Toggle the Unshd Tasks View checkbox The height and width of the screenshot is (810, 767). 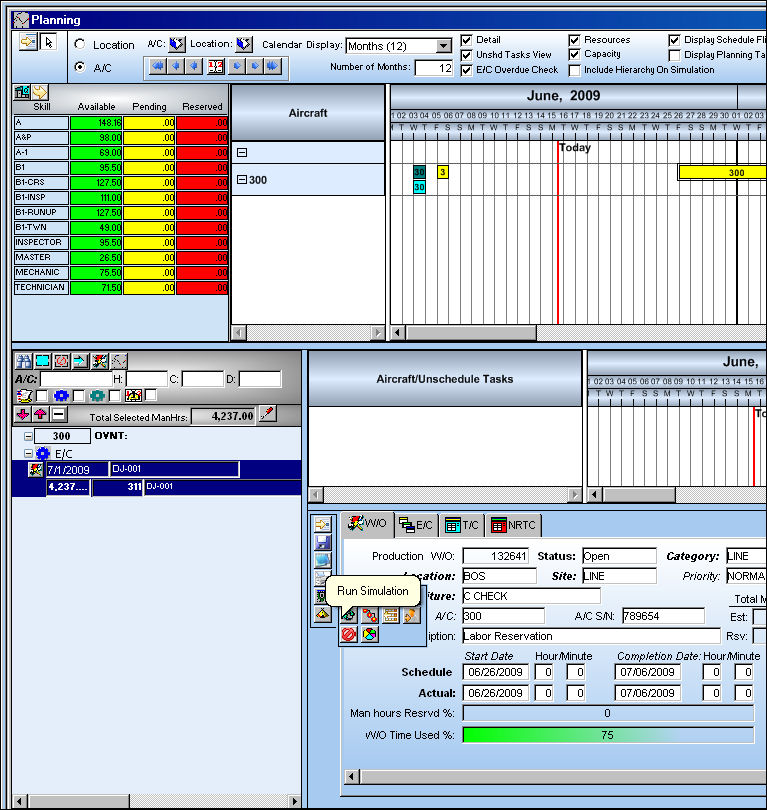(x=466, y=55)
